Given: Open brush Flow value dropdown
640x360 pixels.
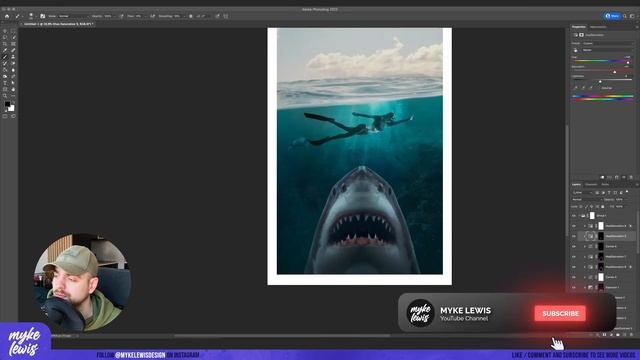Looking at the screenshot, I should pos(140,16).
